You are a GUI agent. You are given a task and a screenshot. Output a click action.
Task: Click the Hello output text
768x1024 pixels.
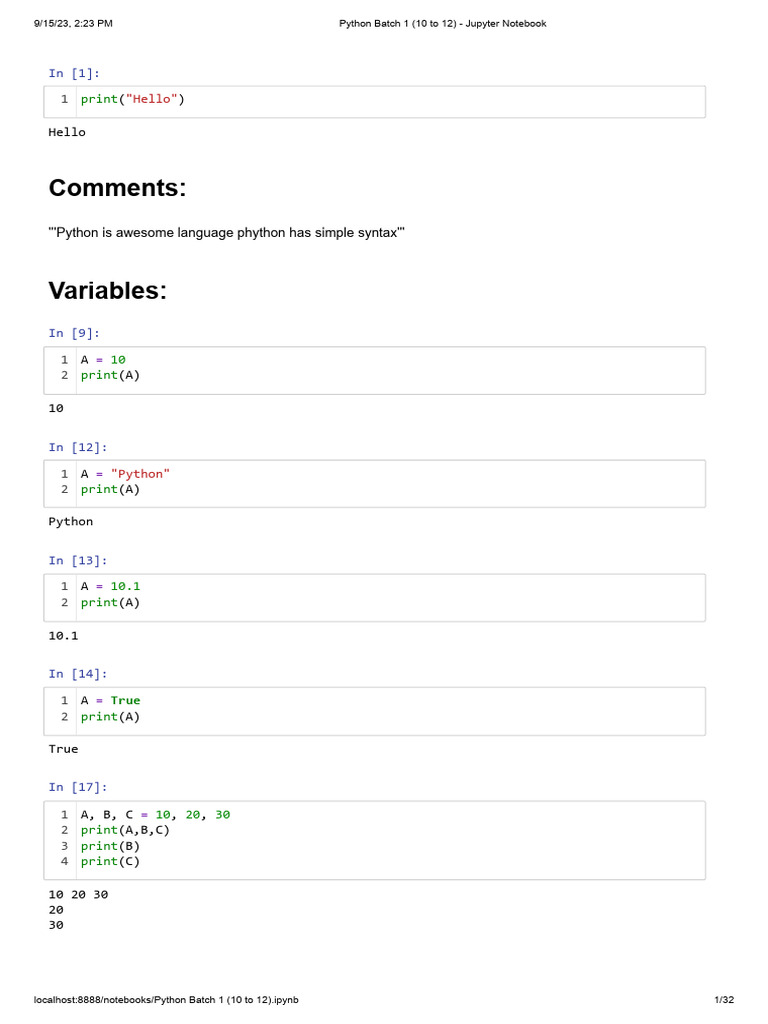point(67,132)
